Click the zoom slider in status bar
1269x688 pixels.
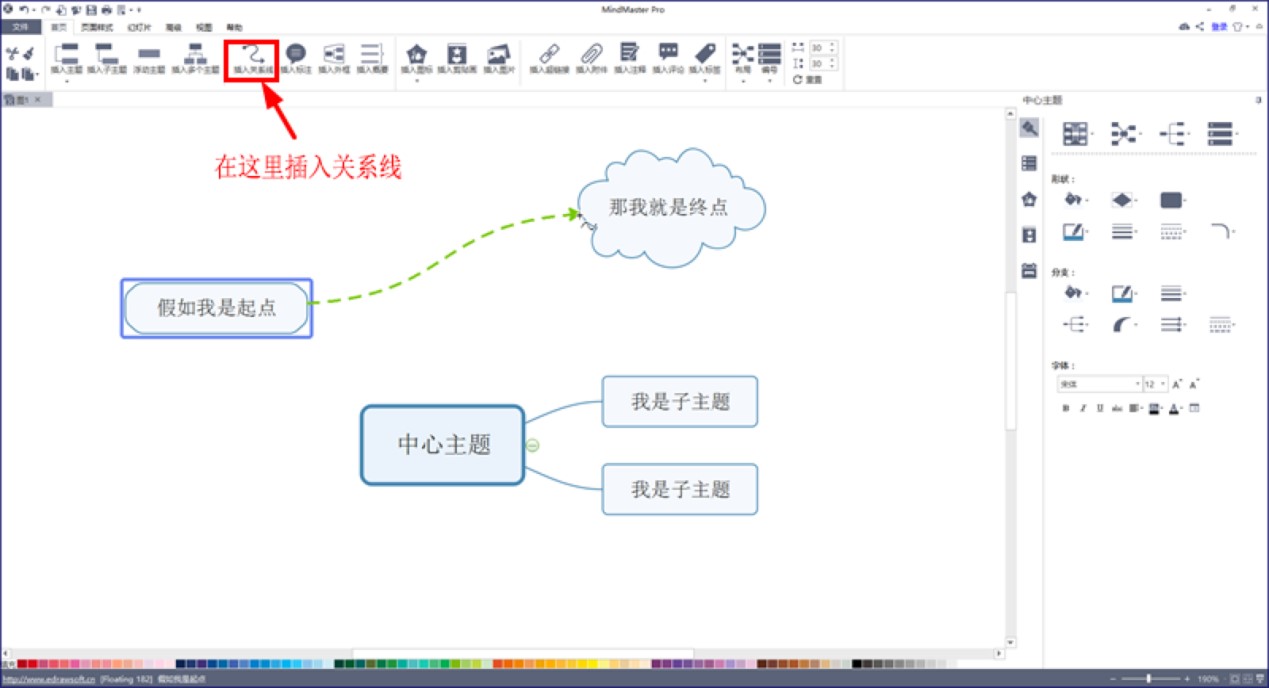click(1149, 679)
